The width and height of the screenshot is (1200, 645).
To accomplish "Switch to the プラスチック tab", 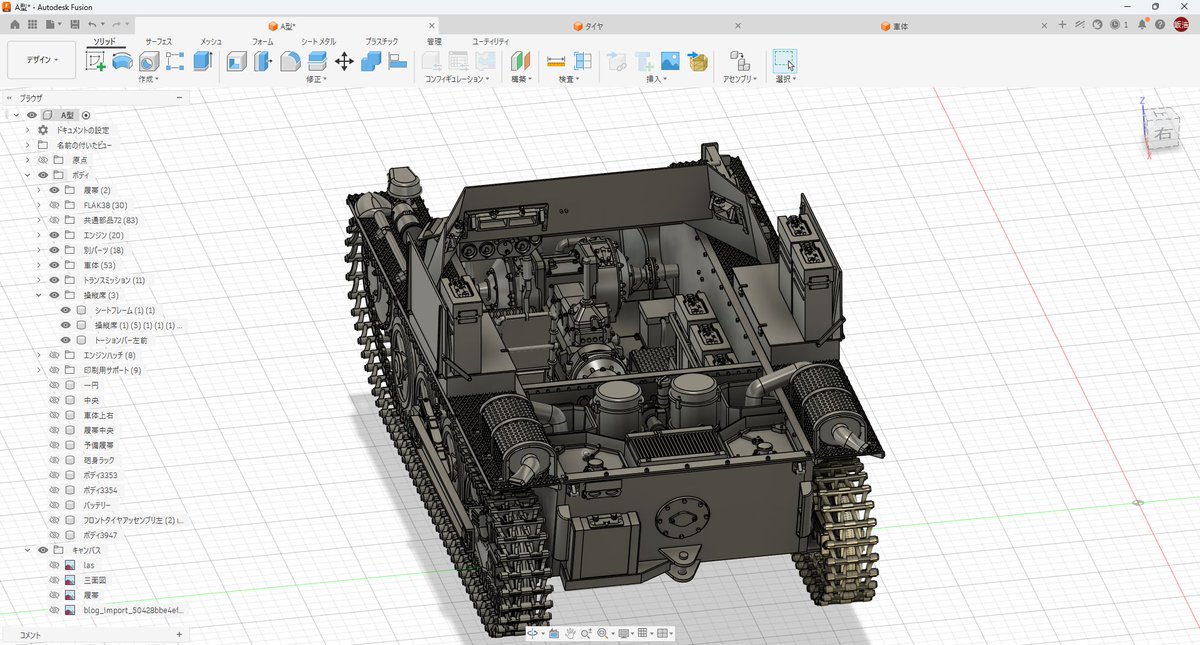I will pos(382,41).
